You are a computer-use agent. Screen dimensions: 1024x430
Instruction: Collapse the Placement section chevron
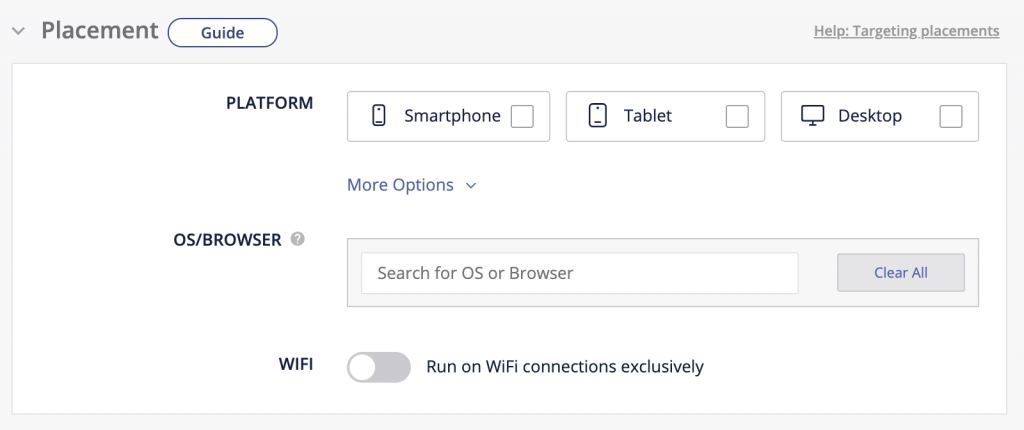[x=19, y=31]
